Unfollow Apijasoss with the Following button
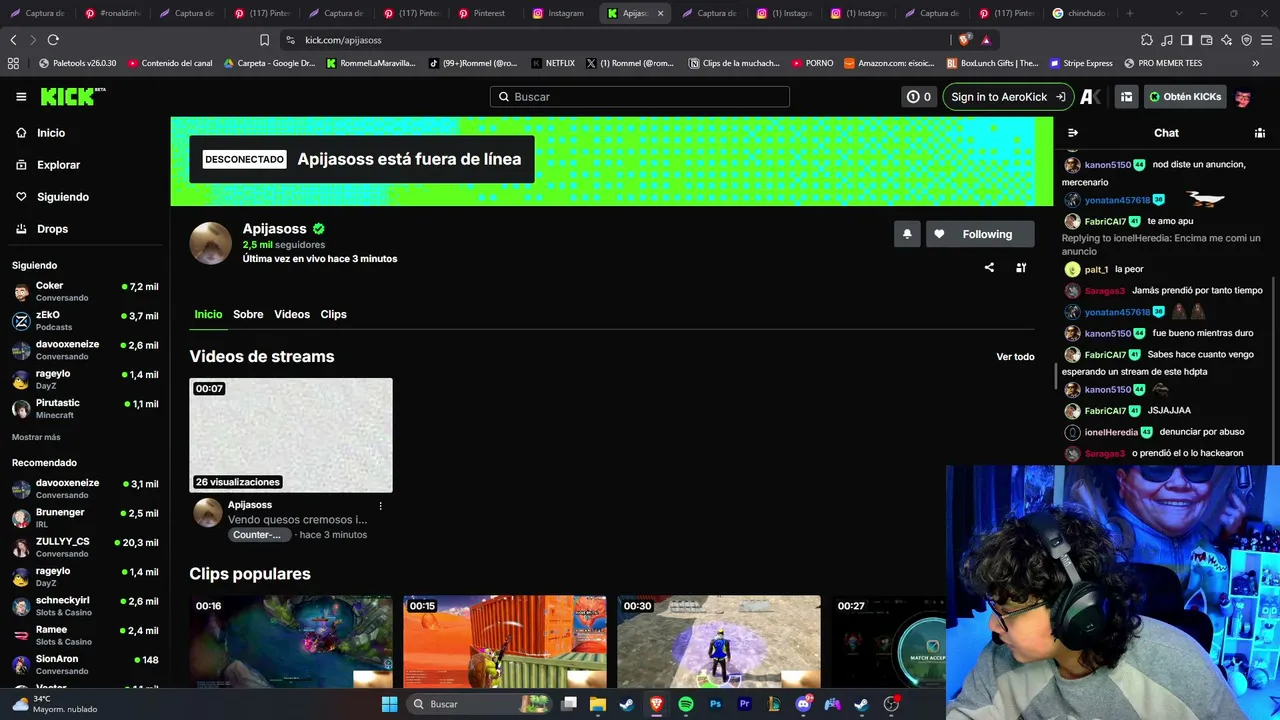The height and width of the screenshot is (720, 1280). tap(980, 234)
